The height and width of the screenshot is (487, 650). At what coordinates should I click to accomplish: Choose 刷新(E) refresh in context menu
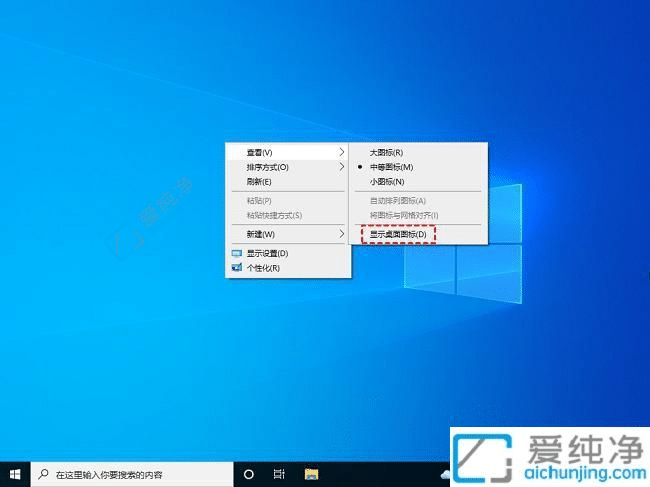click(288, 182)
